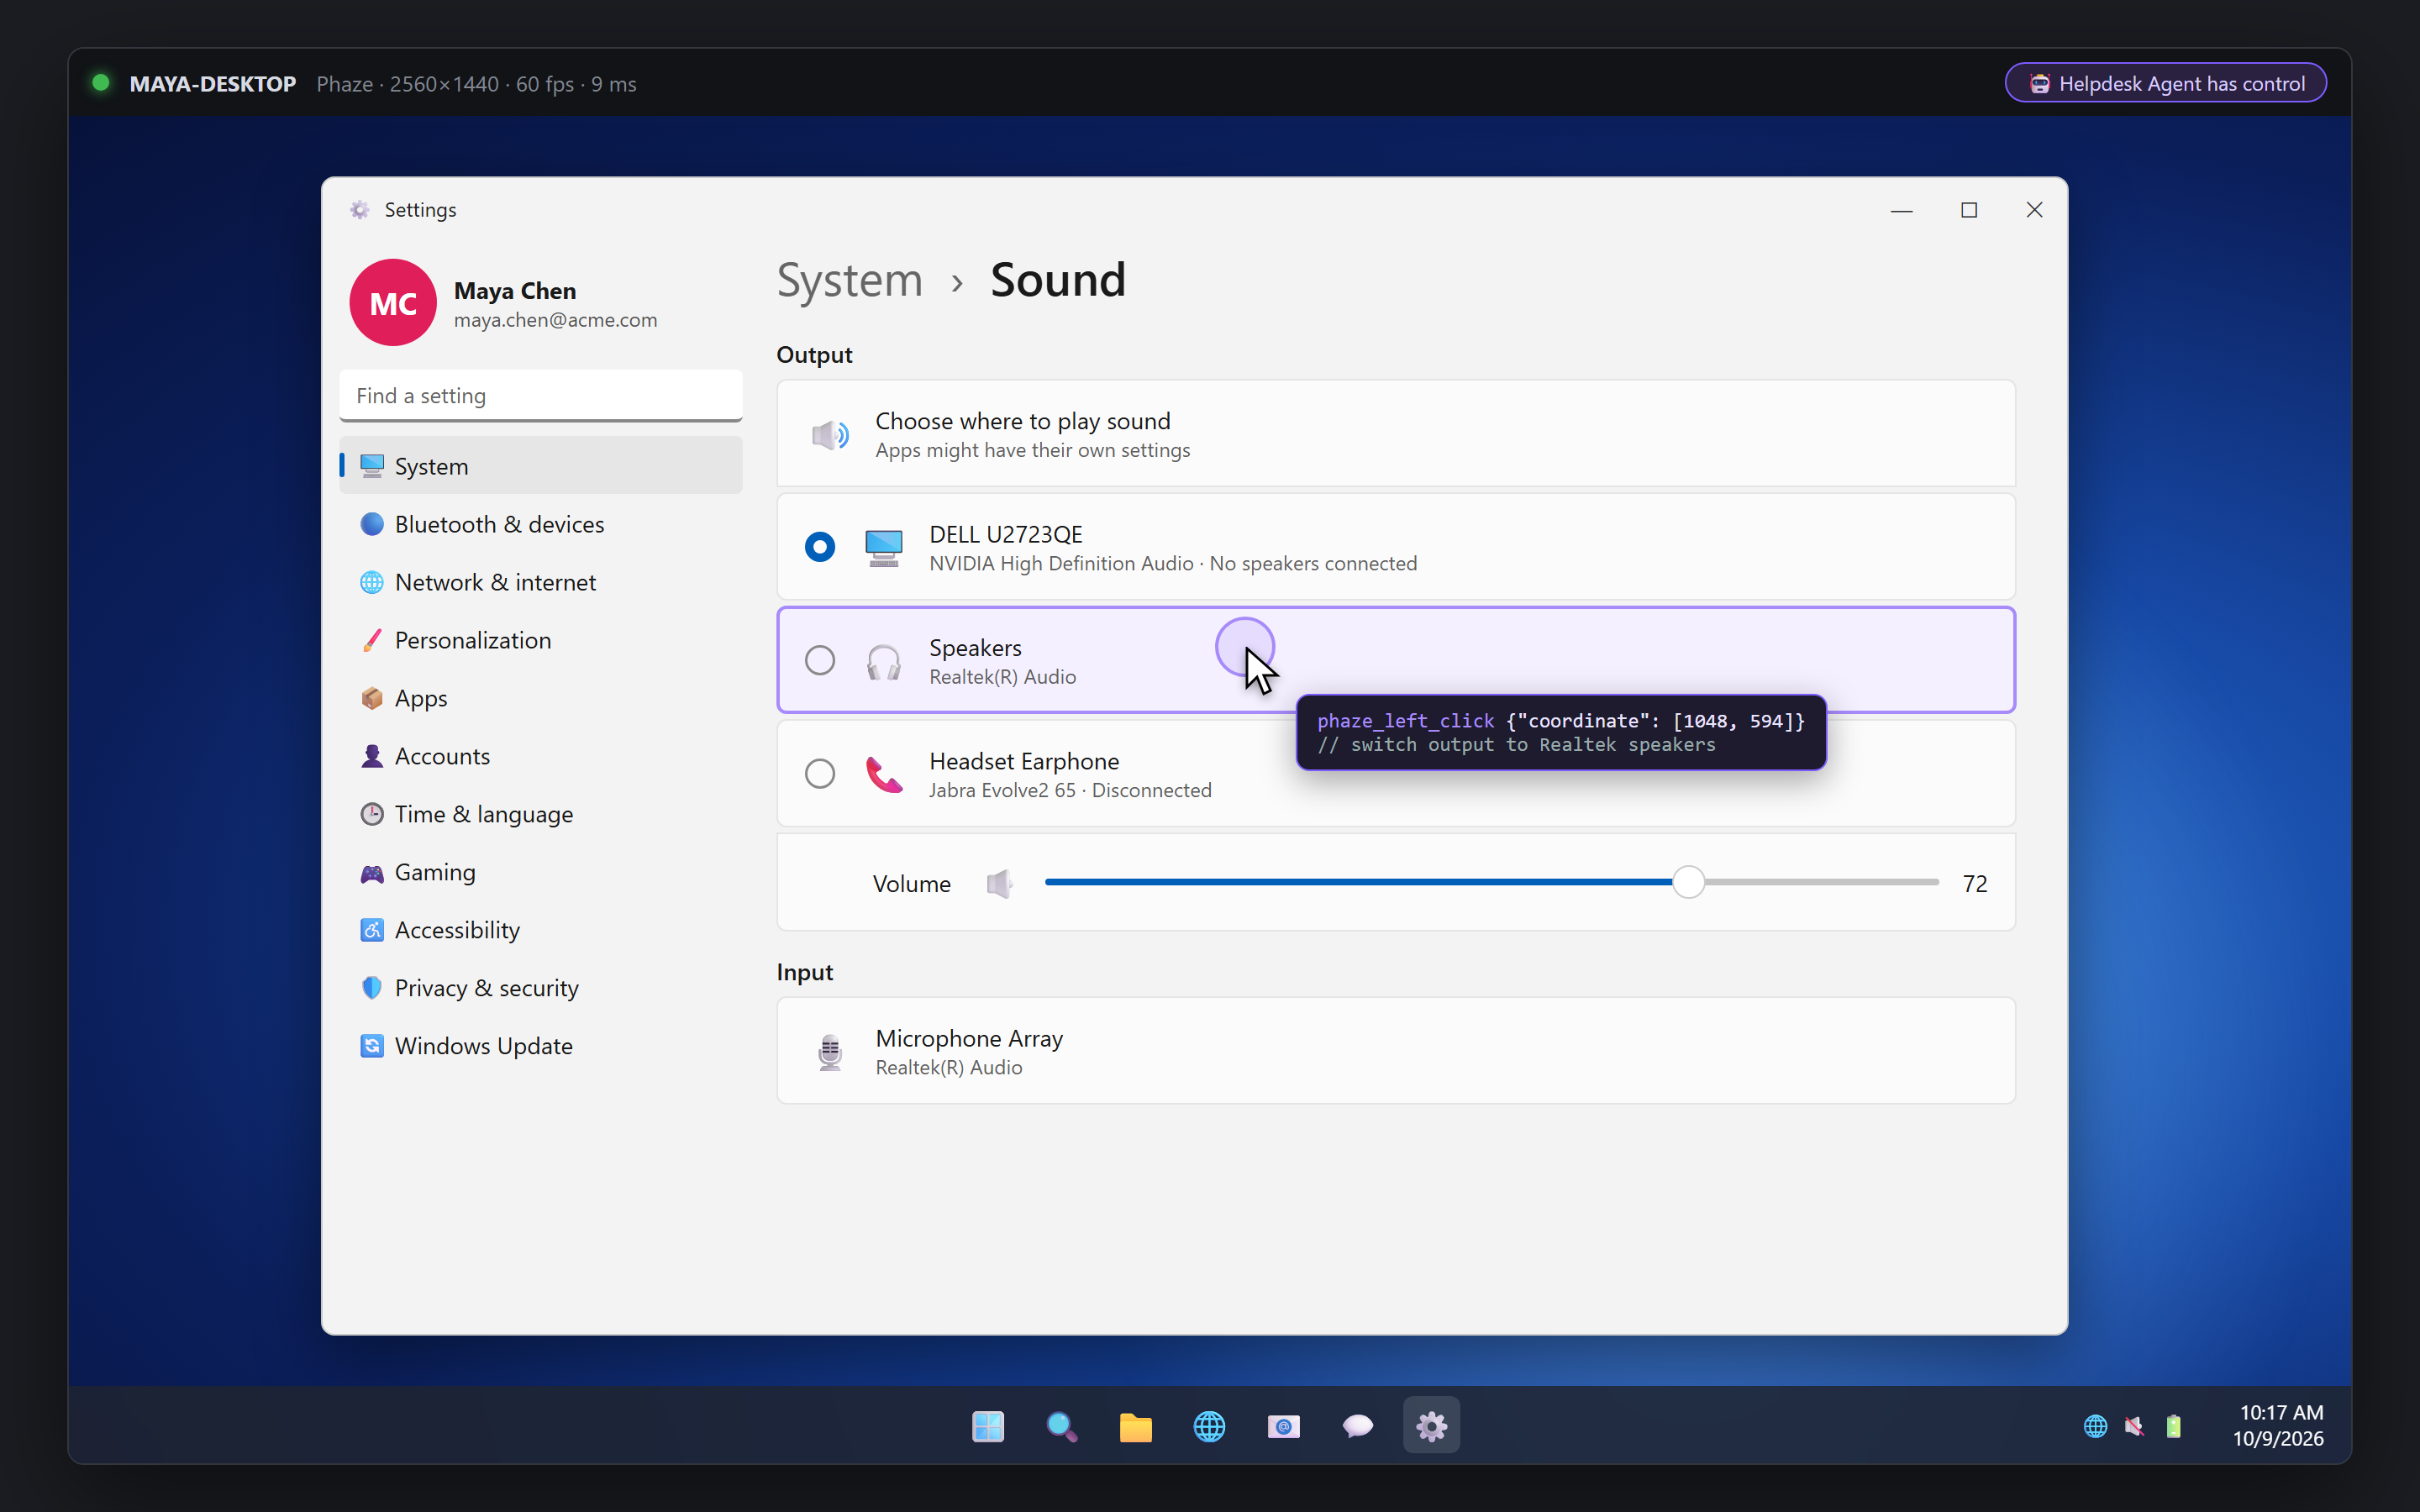
Task: Click the Find a setting search box
Action: (x=541, y=396)
